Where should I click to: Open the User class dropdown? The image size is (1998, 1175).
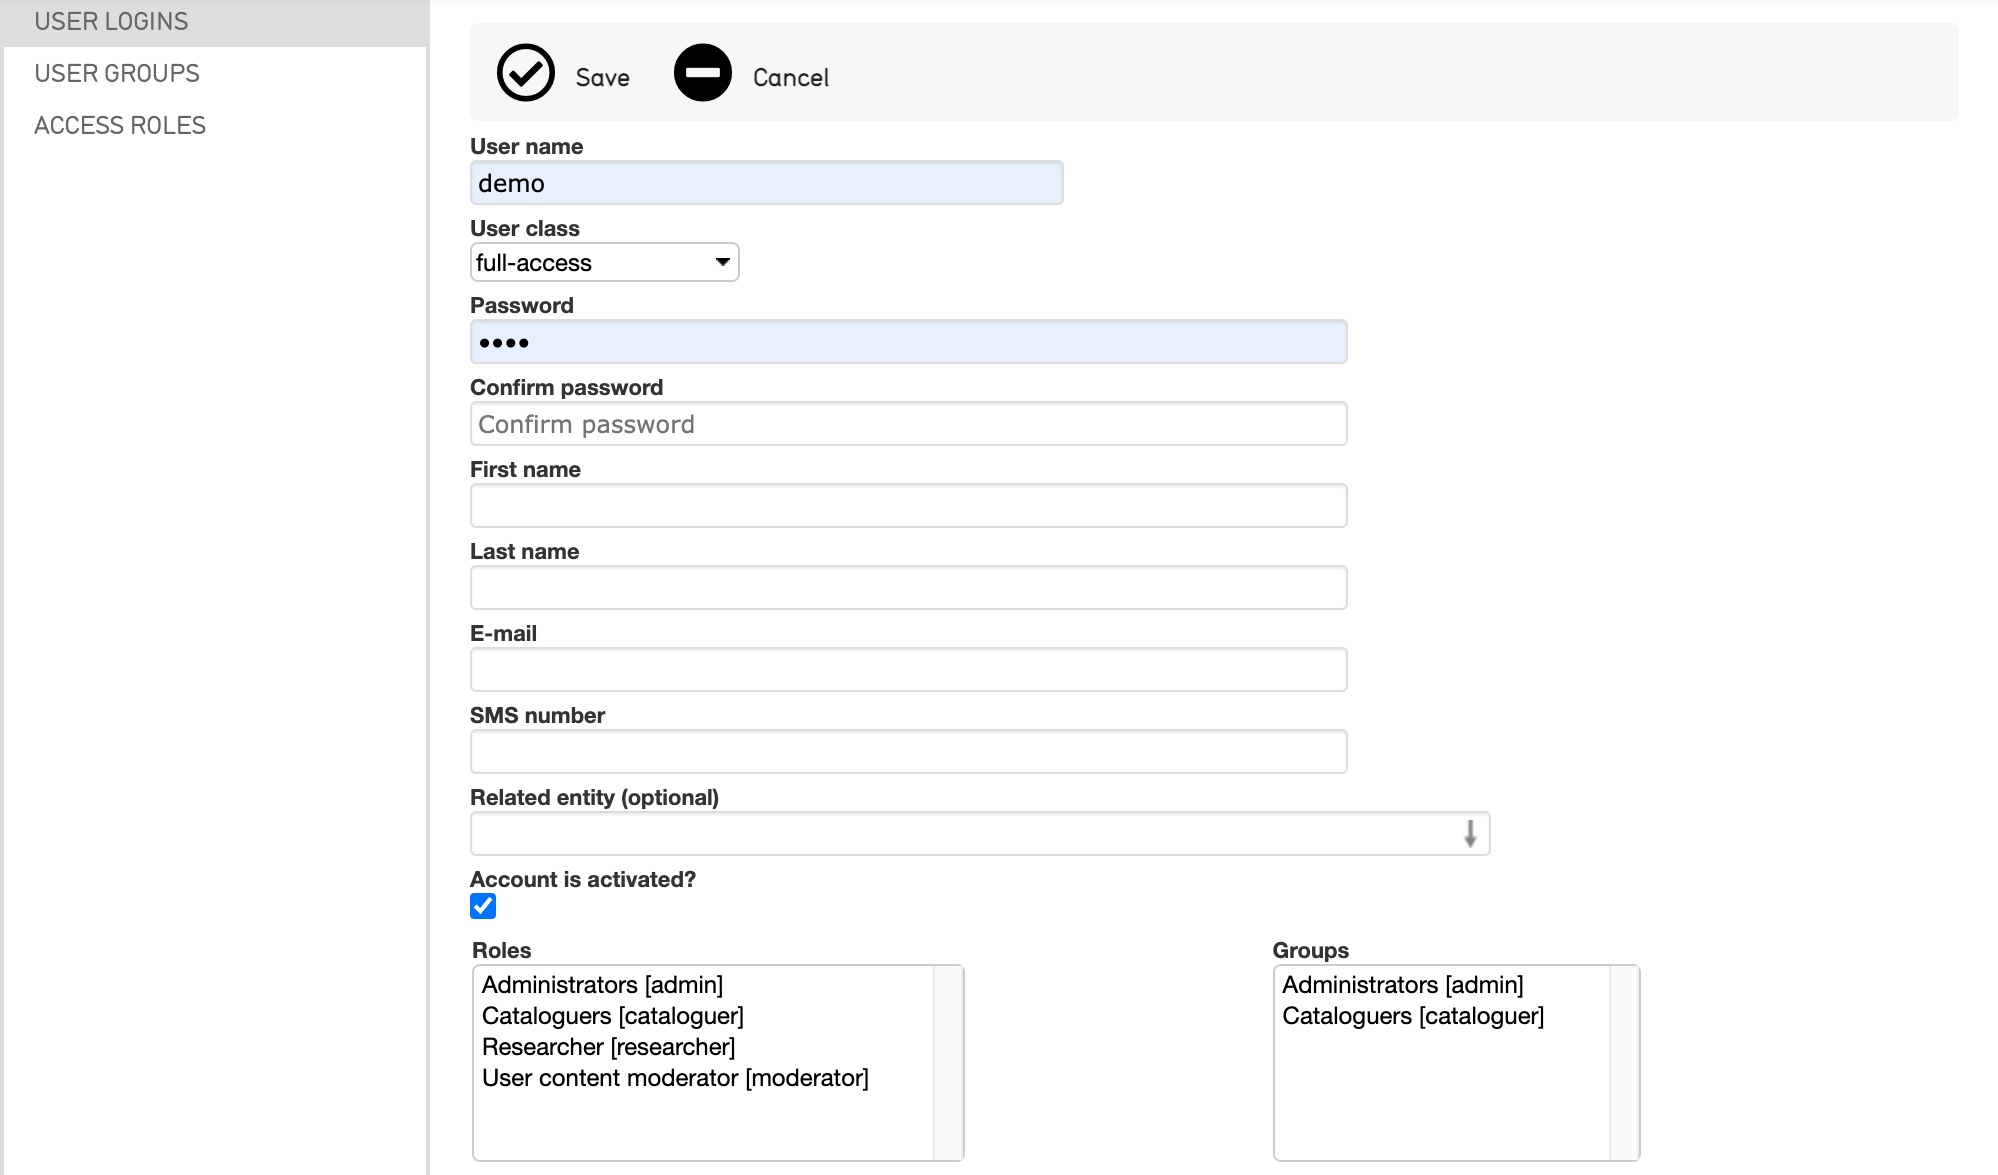(604, 262)
